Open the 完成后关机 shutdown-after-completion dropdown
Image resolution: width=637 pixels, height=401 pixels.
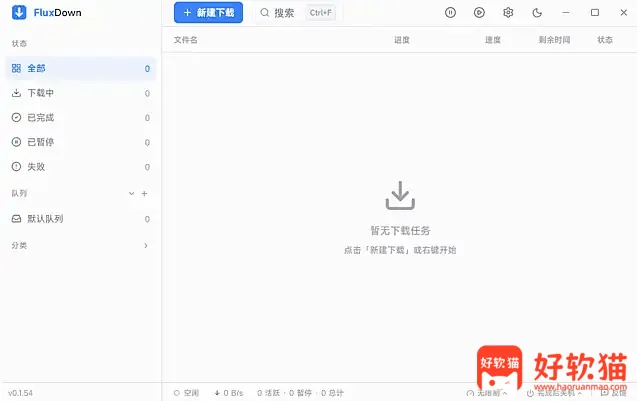click(555, 393)
